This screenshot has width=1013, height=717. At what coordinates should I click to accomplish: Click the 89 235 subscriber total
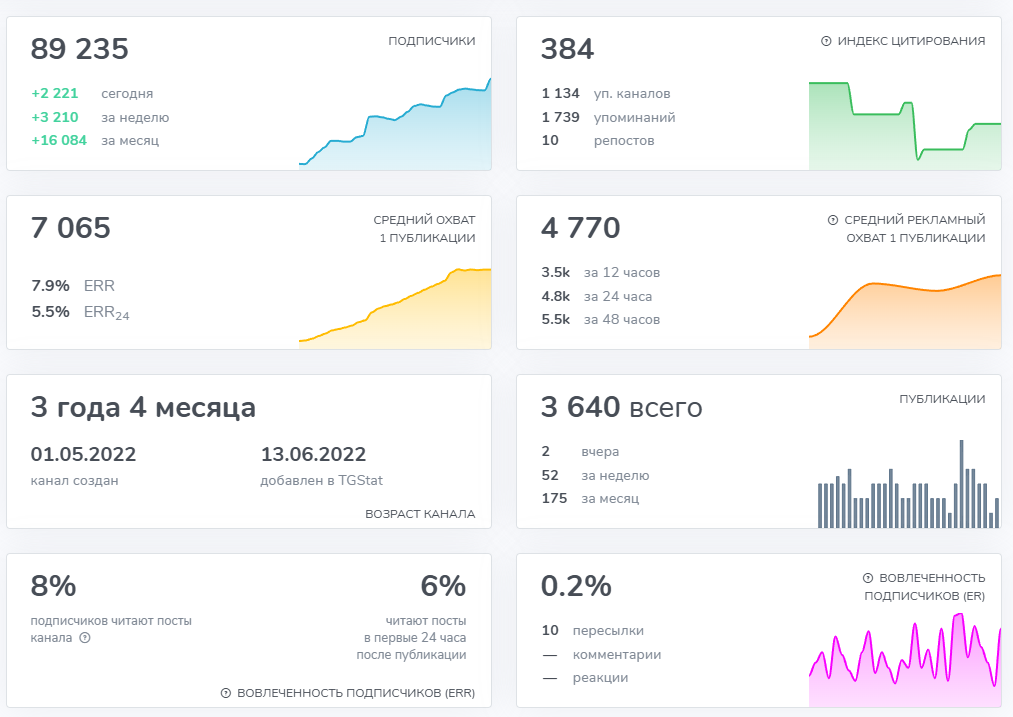pos(80,49)
